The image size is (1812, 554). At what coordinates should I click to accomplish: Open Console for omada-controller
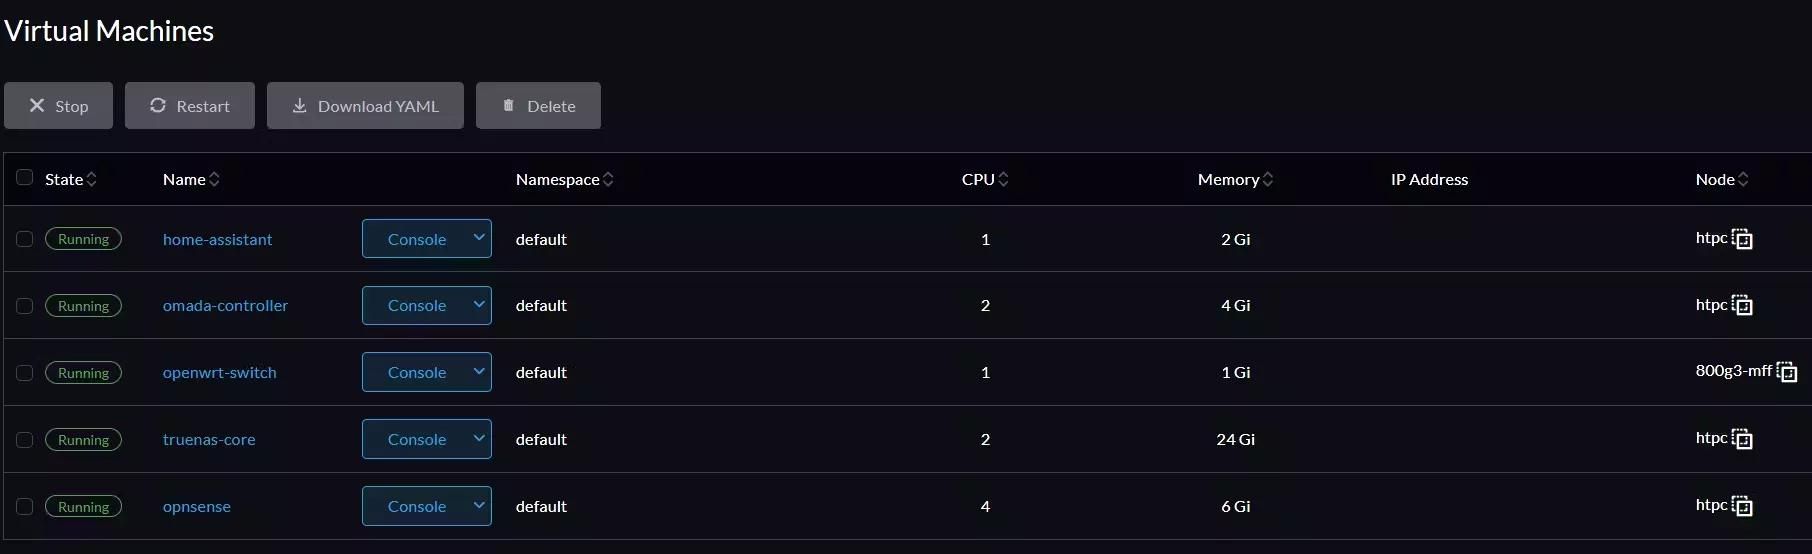416,305
